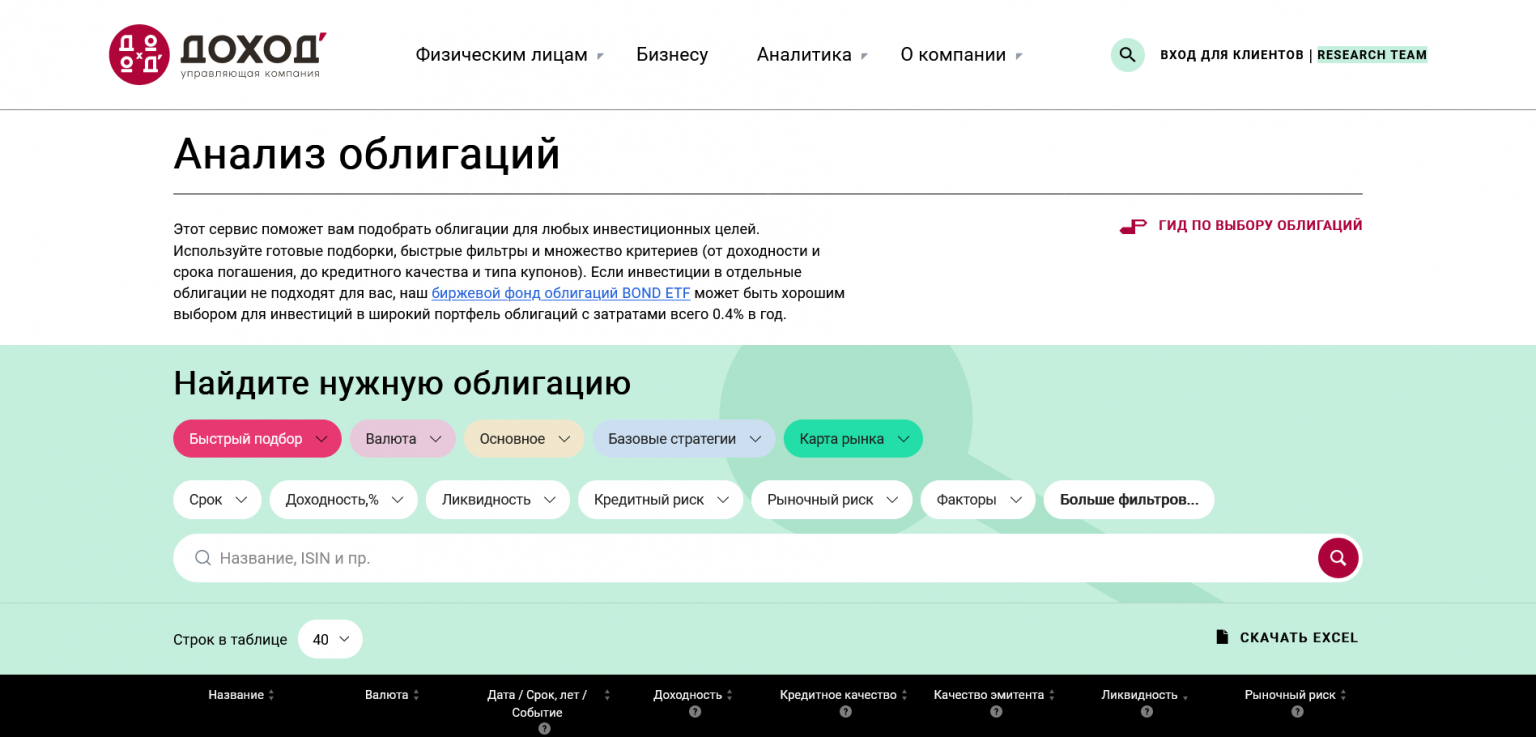Open the Валюта filter dropdown
The height and width of the screenshot is (737, 1536).
pyautogui.click(x=402, y=439)
